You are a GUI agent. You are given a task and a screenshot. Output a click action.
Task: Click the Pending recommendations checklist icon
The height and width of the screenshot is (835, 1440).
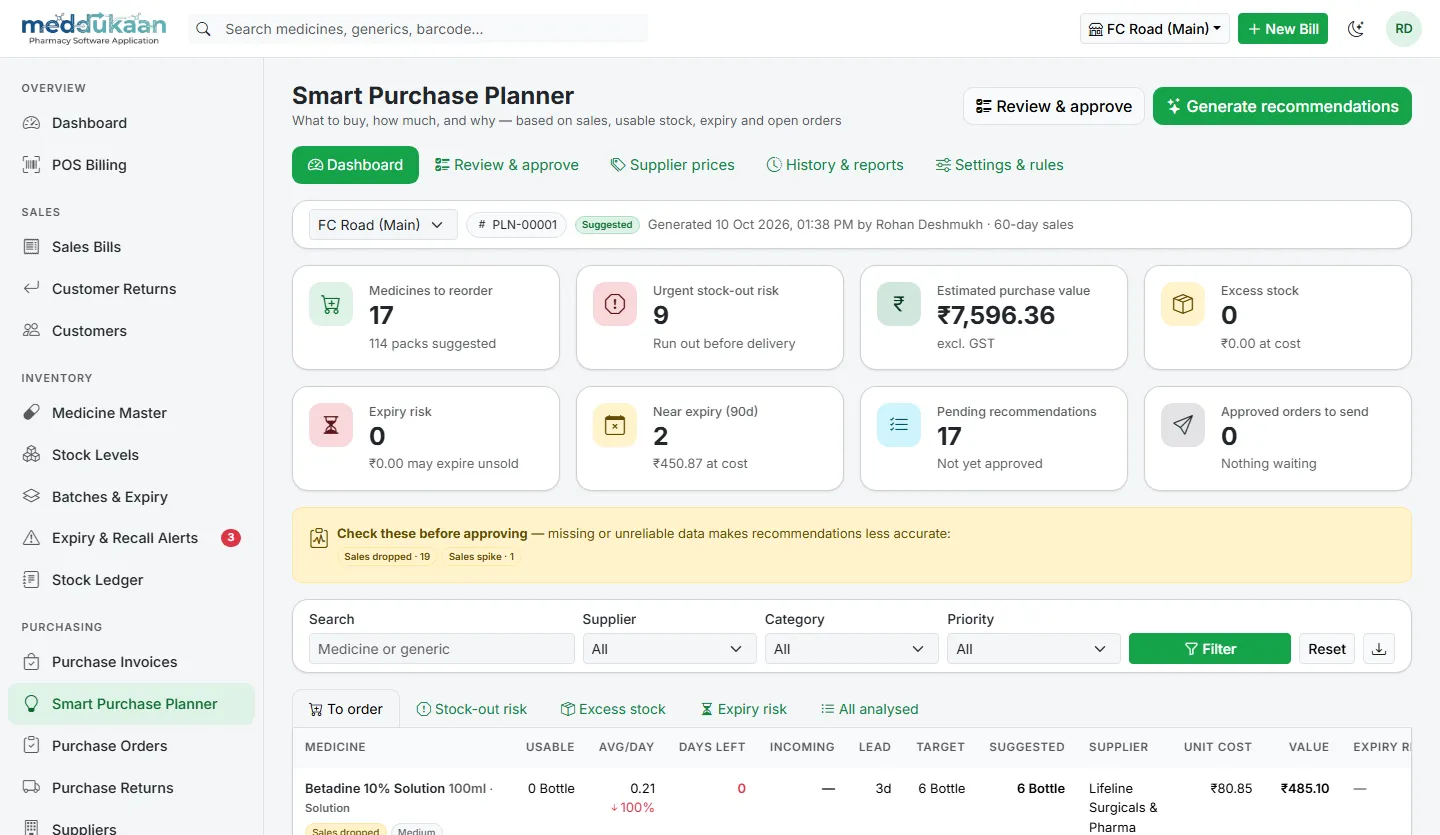click(x=899, y=425)
